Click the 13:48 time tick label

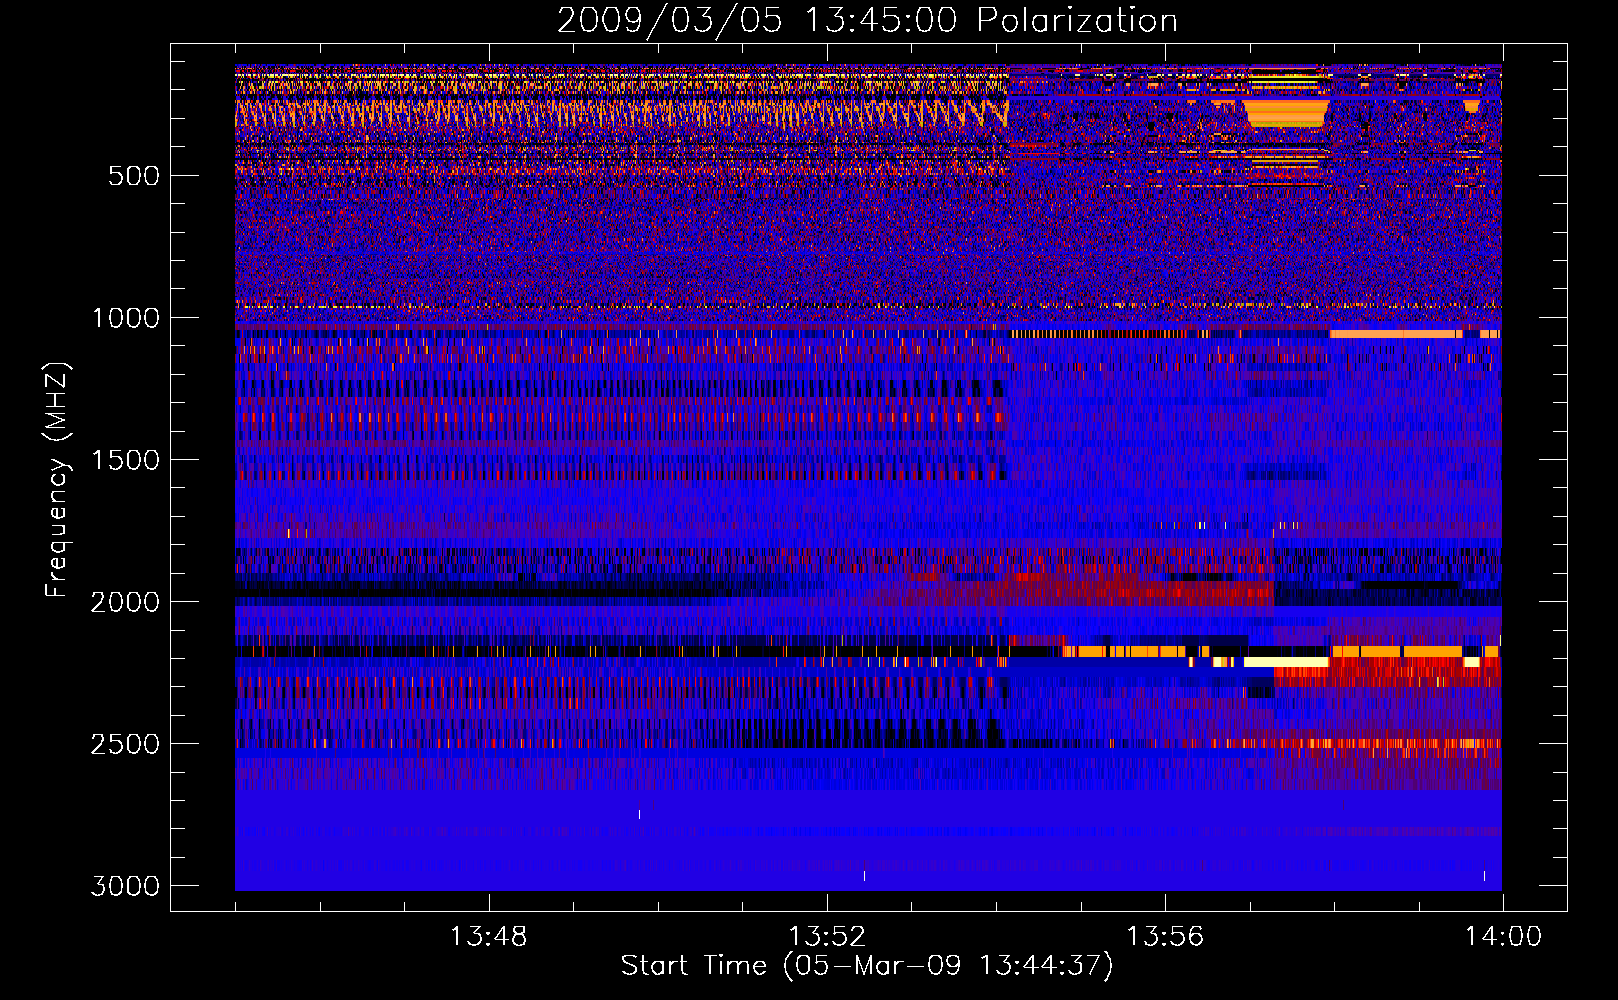click(x=488, y=937)
